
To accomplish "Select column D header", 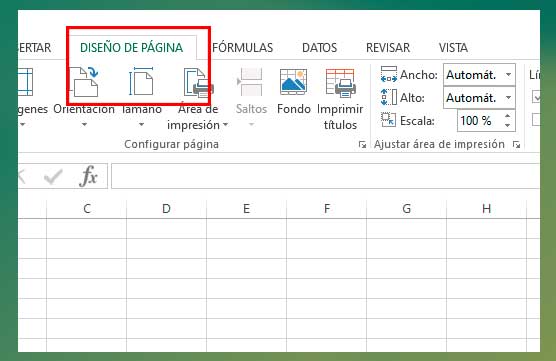I will pyautogui.click(x=167, y=209).
